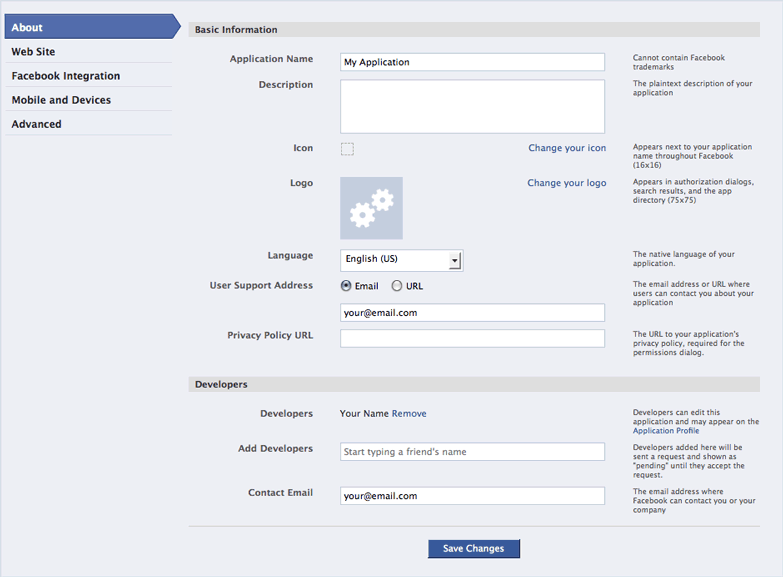Open the About tab

(92, 27)
